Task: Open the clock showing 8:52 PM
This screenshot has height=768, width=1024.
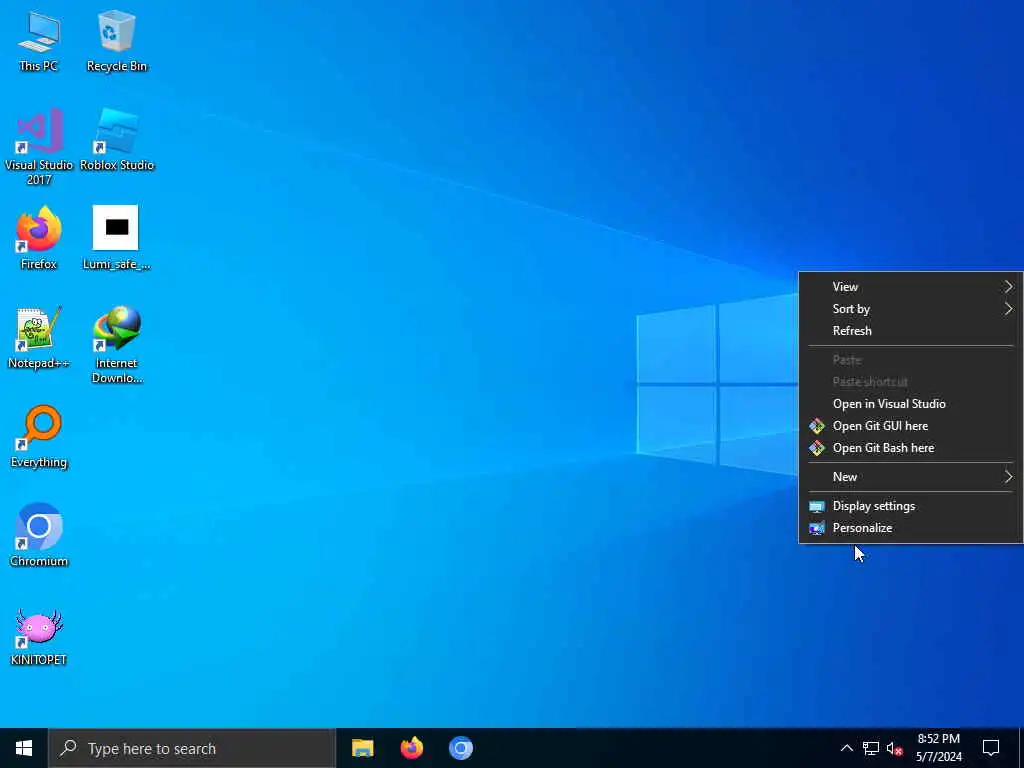Action: point(938,748)
